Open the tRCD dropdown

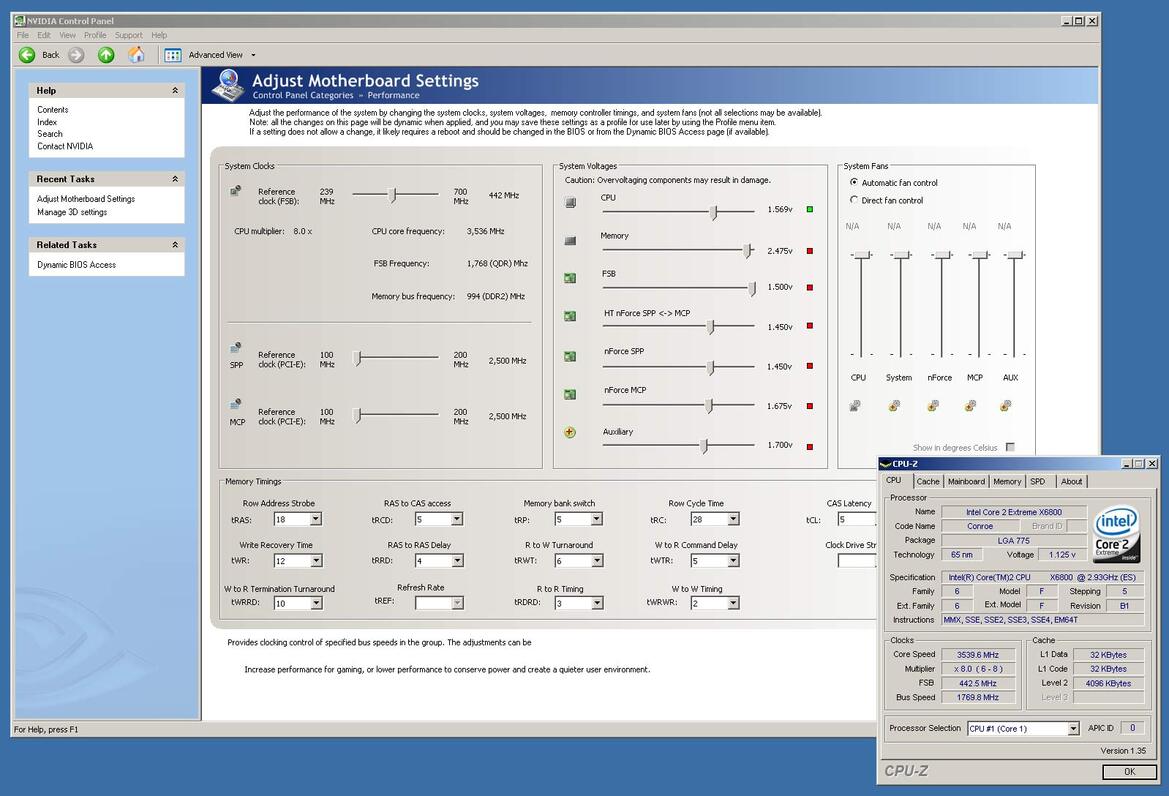coord(457,519)
